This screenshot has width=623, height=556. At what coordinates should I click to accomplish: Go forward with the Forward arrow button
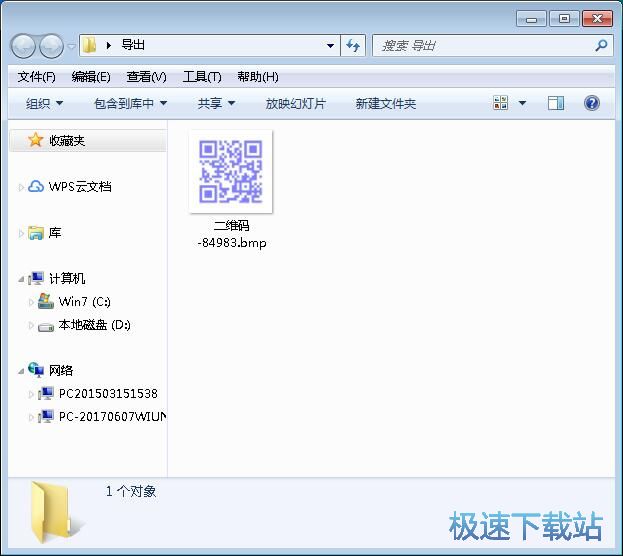click(x=51, y=46)
